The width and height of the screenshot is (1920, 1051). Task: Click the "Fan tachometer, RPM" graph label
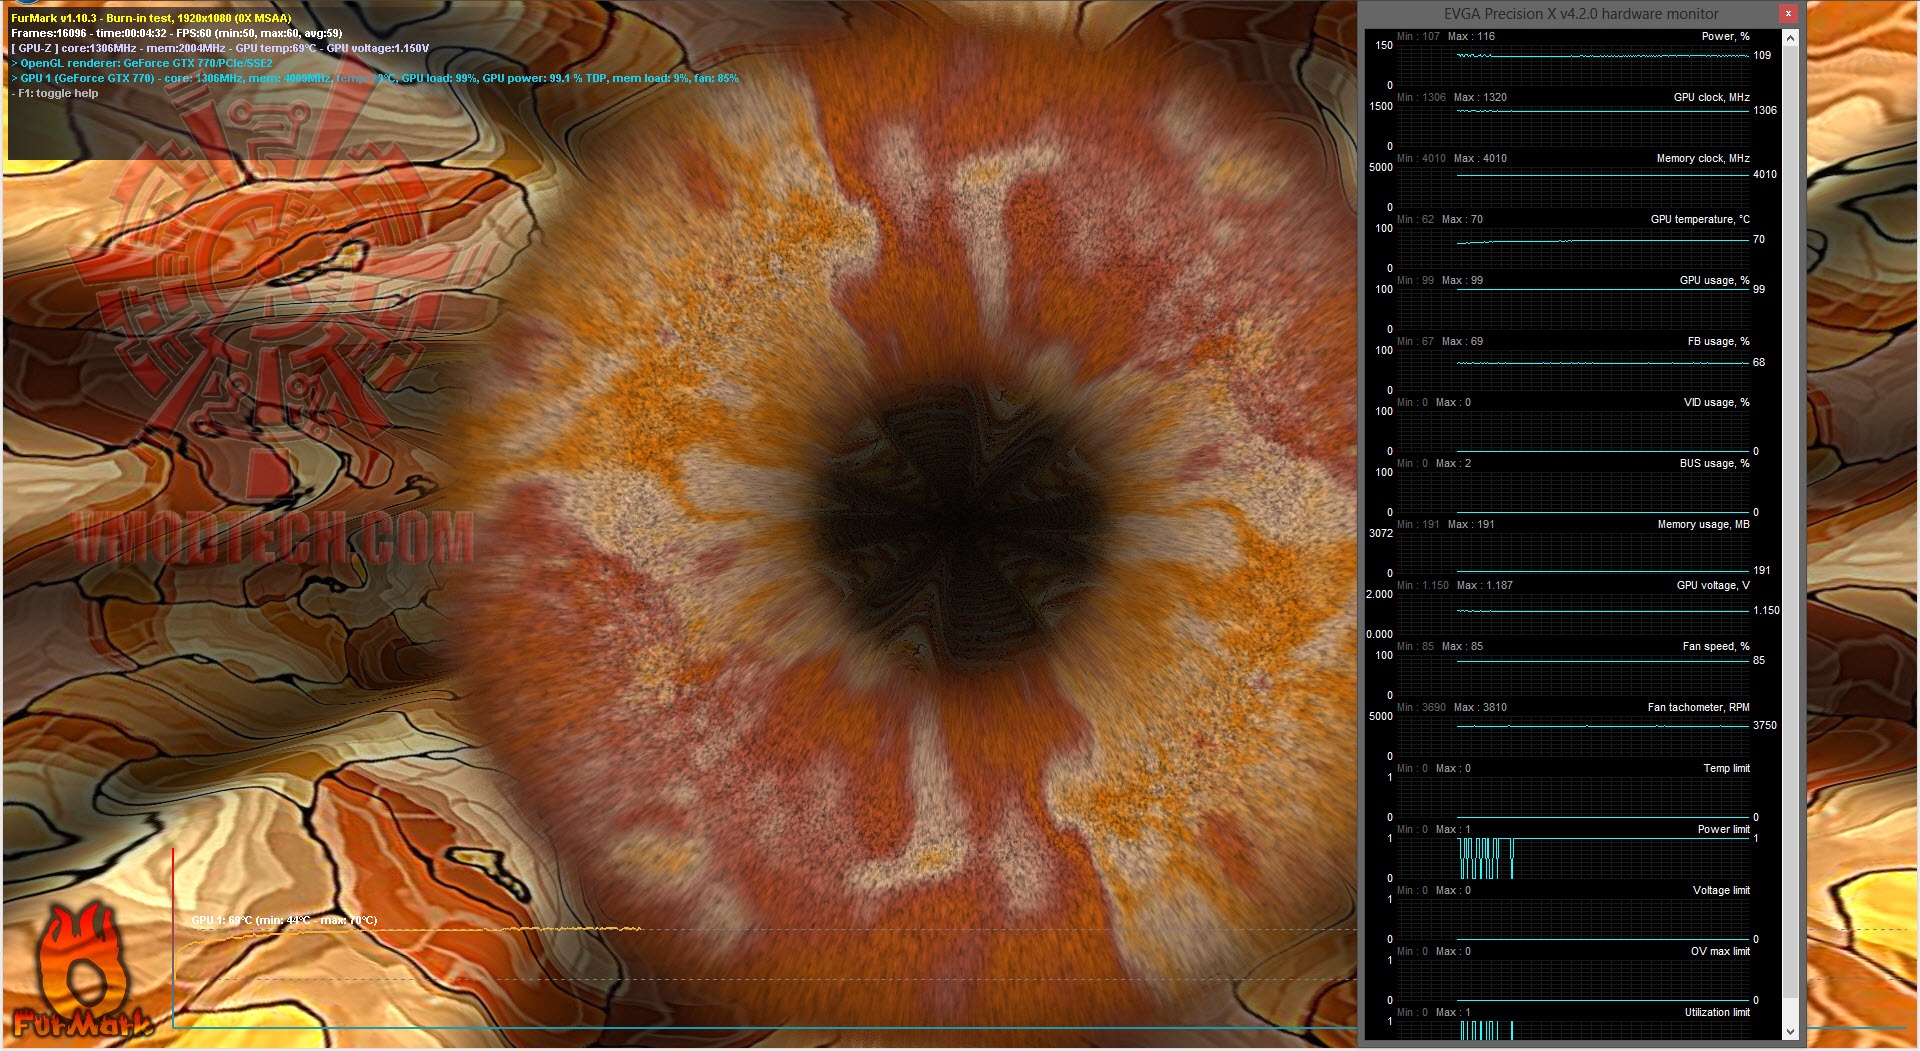[1698, 707]
